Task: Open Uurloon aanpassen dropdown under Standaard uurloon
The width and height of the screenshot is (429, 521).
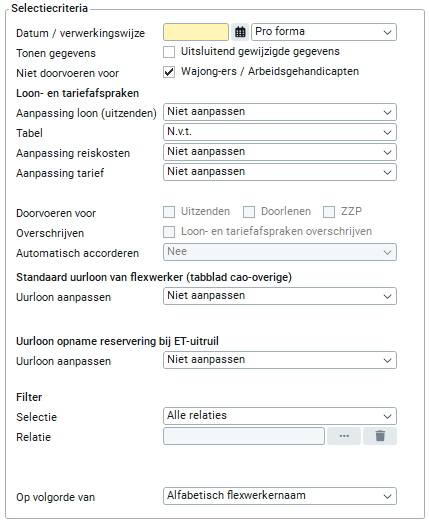Action: [280, 296]
